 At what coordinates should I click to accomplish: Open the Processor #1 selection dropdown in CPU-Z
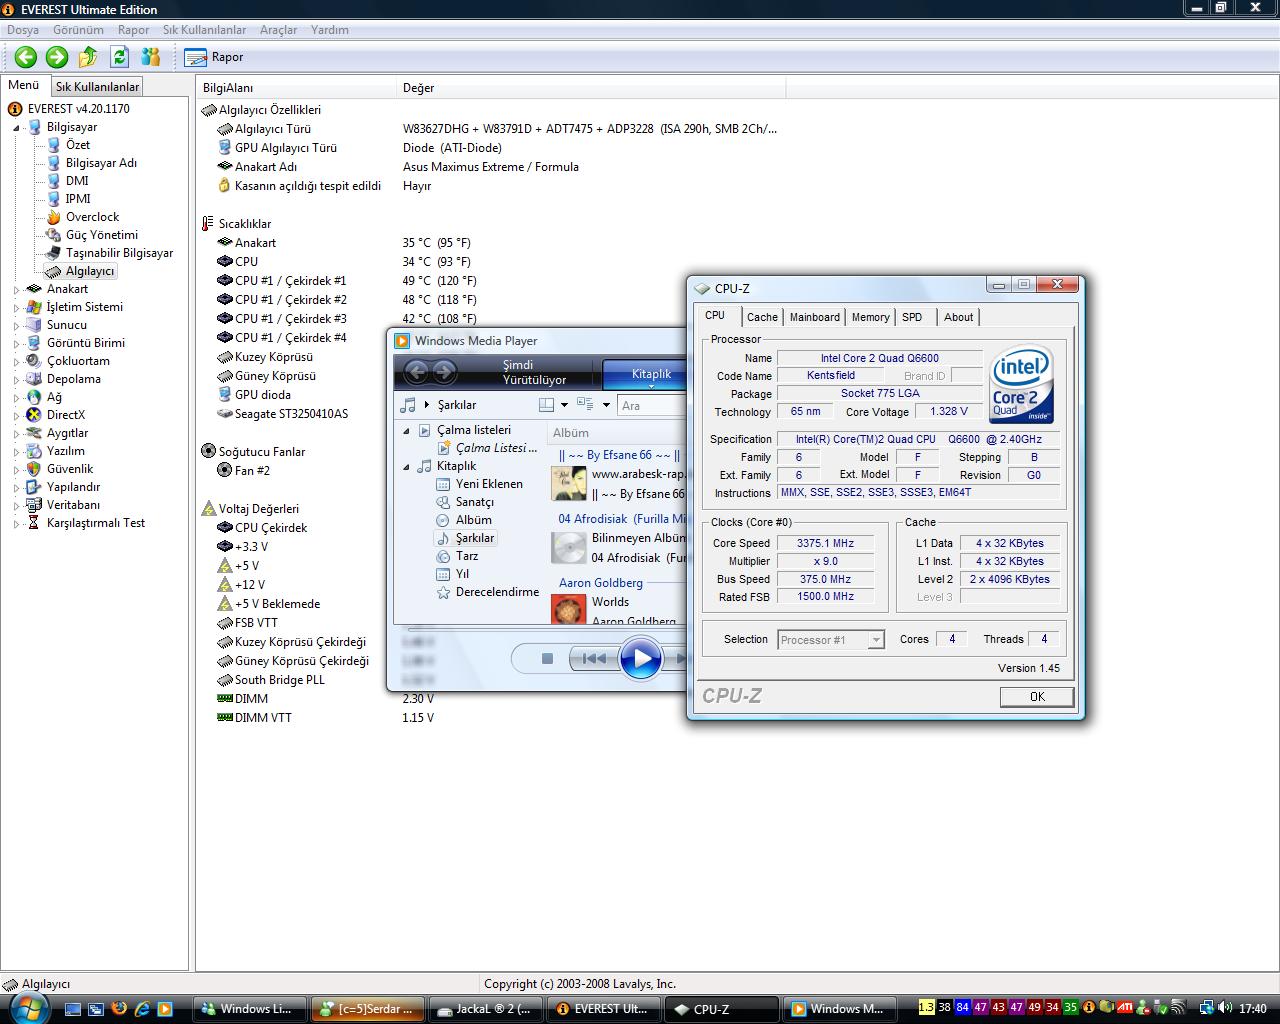876,640
